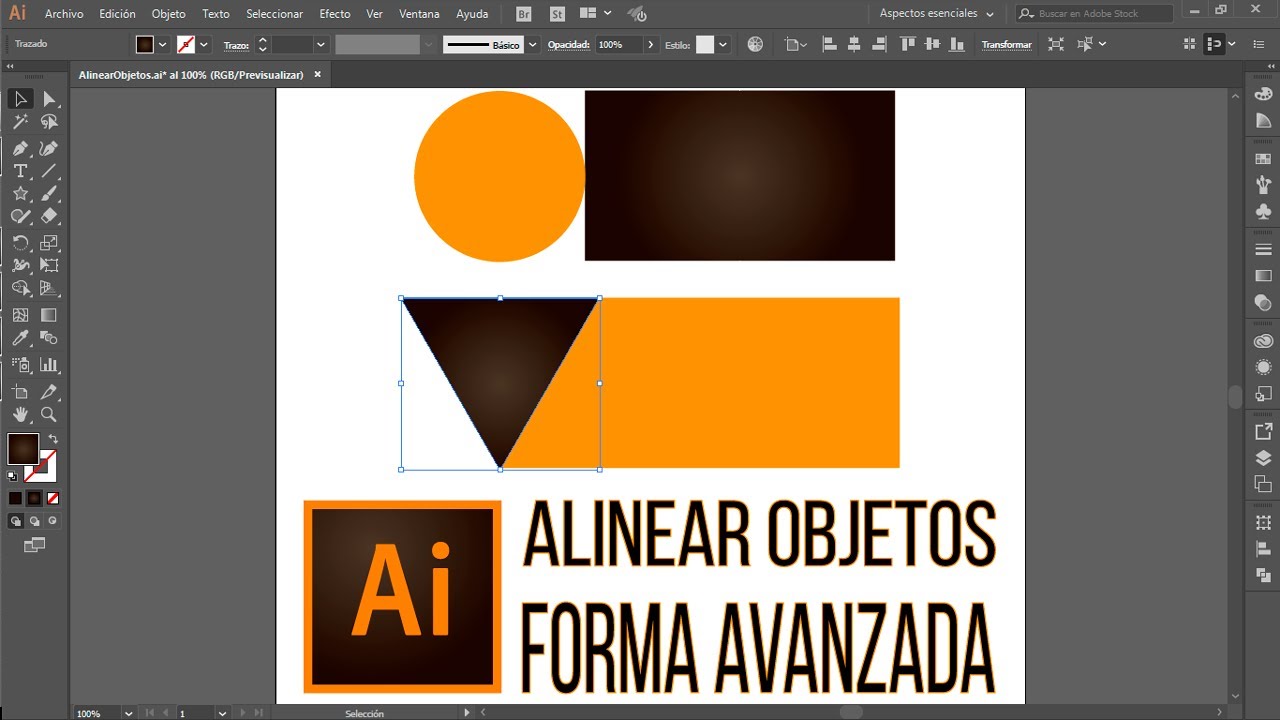Select the Zoom magnifier tool
This screenshot has width=1280, height=720.
pyautogui.click(x=49, y=414)
